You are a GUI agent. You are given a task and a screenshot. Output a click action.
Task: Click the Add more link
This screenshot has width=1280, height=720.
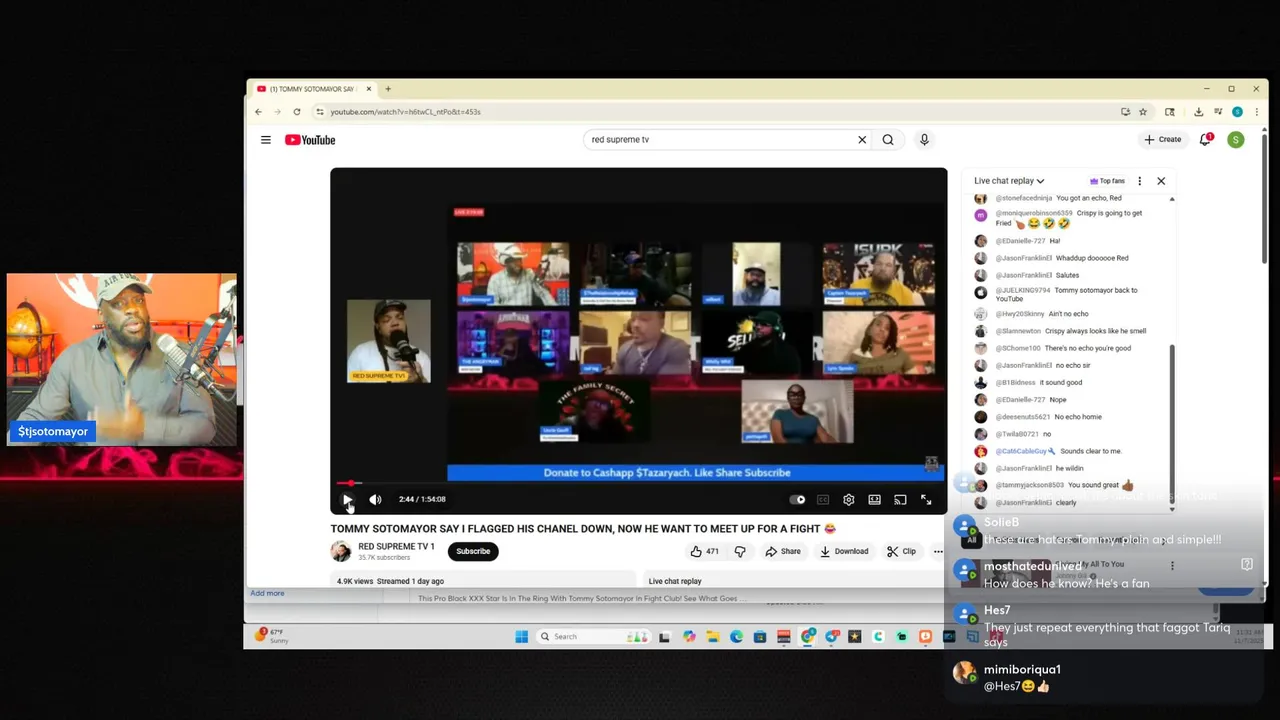(267, 593)
